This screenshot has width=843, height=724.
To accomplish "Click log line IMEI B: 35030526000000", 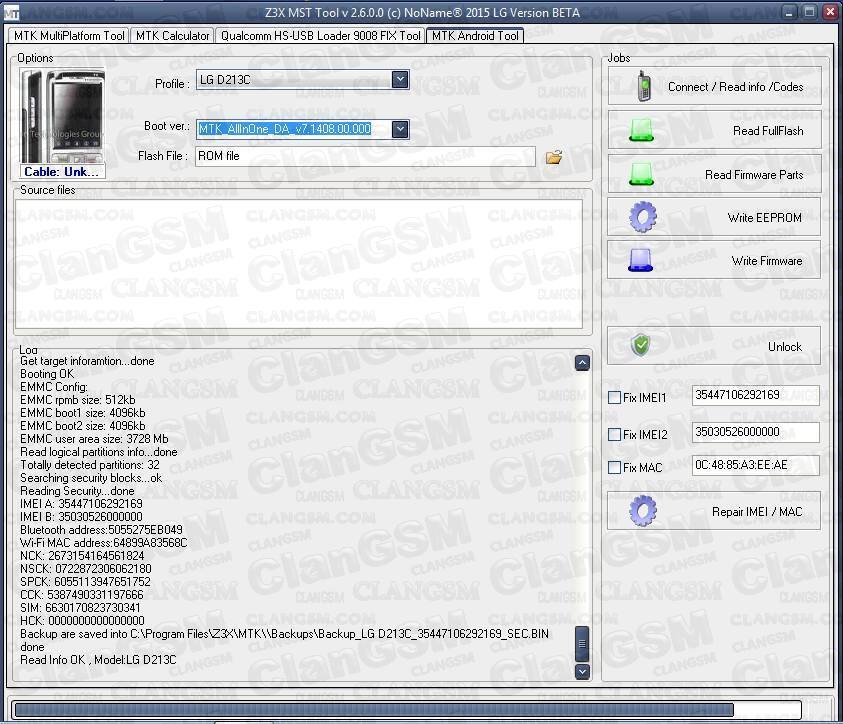I will pos(81,517).
